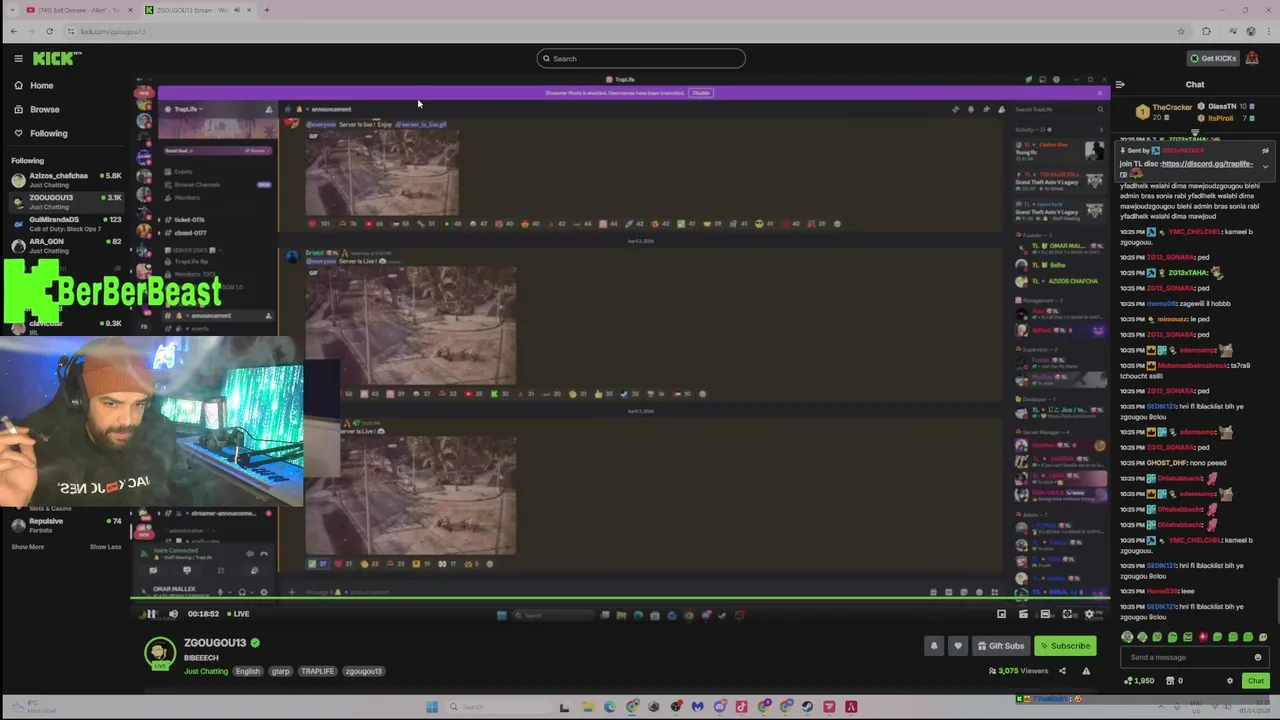Viewport: 1280px width, 720px height.
Task: Open Steam from taskbar
Action: 807,707
